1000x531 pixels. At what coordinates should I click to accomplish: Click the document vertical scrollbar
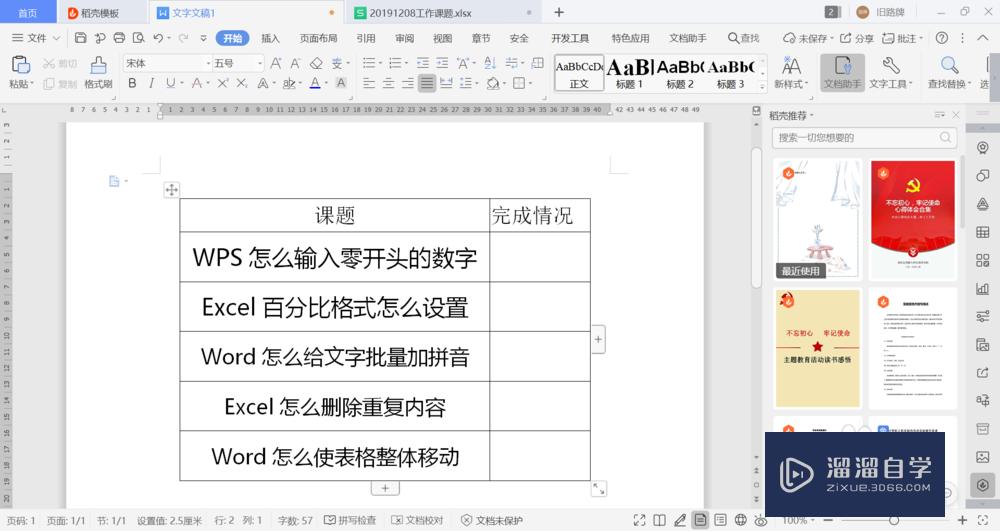[x=756, y=217]
